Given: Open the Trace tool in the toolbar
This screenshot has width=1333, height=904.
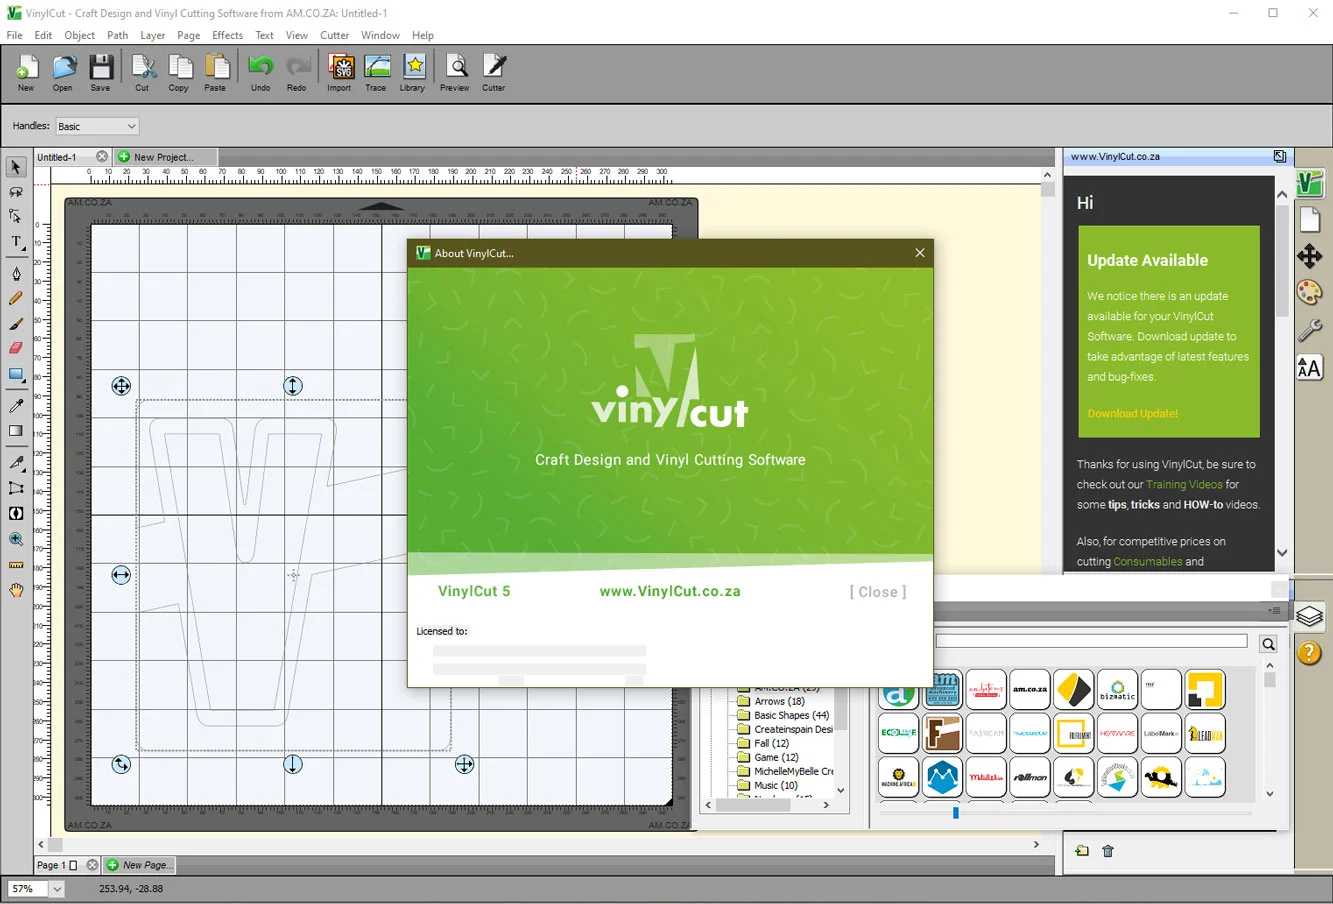Looking at the screenshot, I should (376, 72).
